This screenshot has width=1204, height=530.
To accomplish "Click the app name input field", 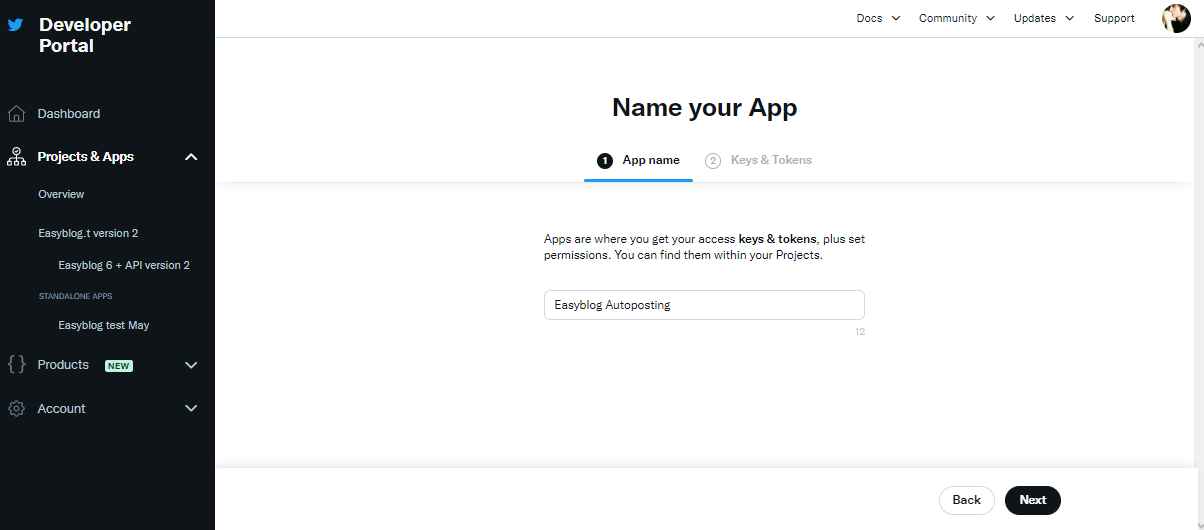I will tap(704, 305).
